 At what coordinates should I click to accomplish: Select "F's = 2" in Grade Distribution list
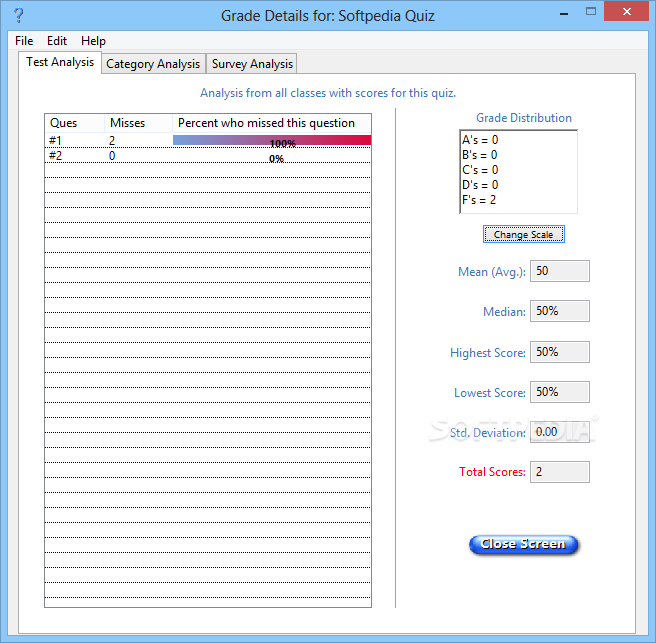(479, 200)
